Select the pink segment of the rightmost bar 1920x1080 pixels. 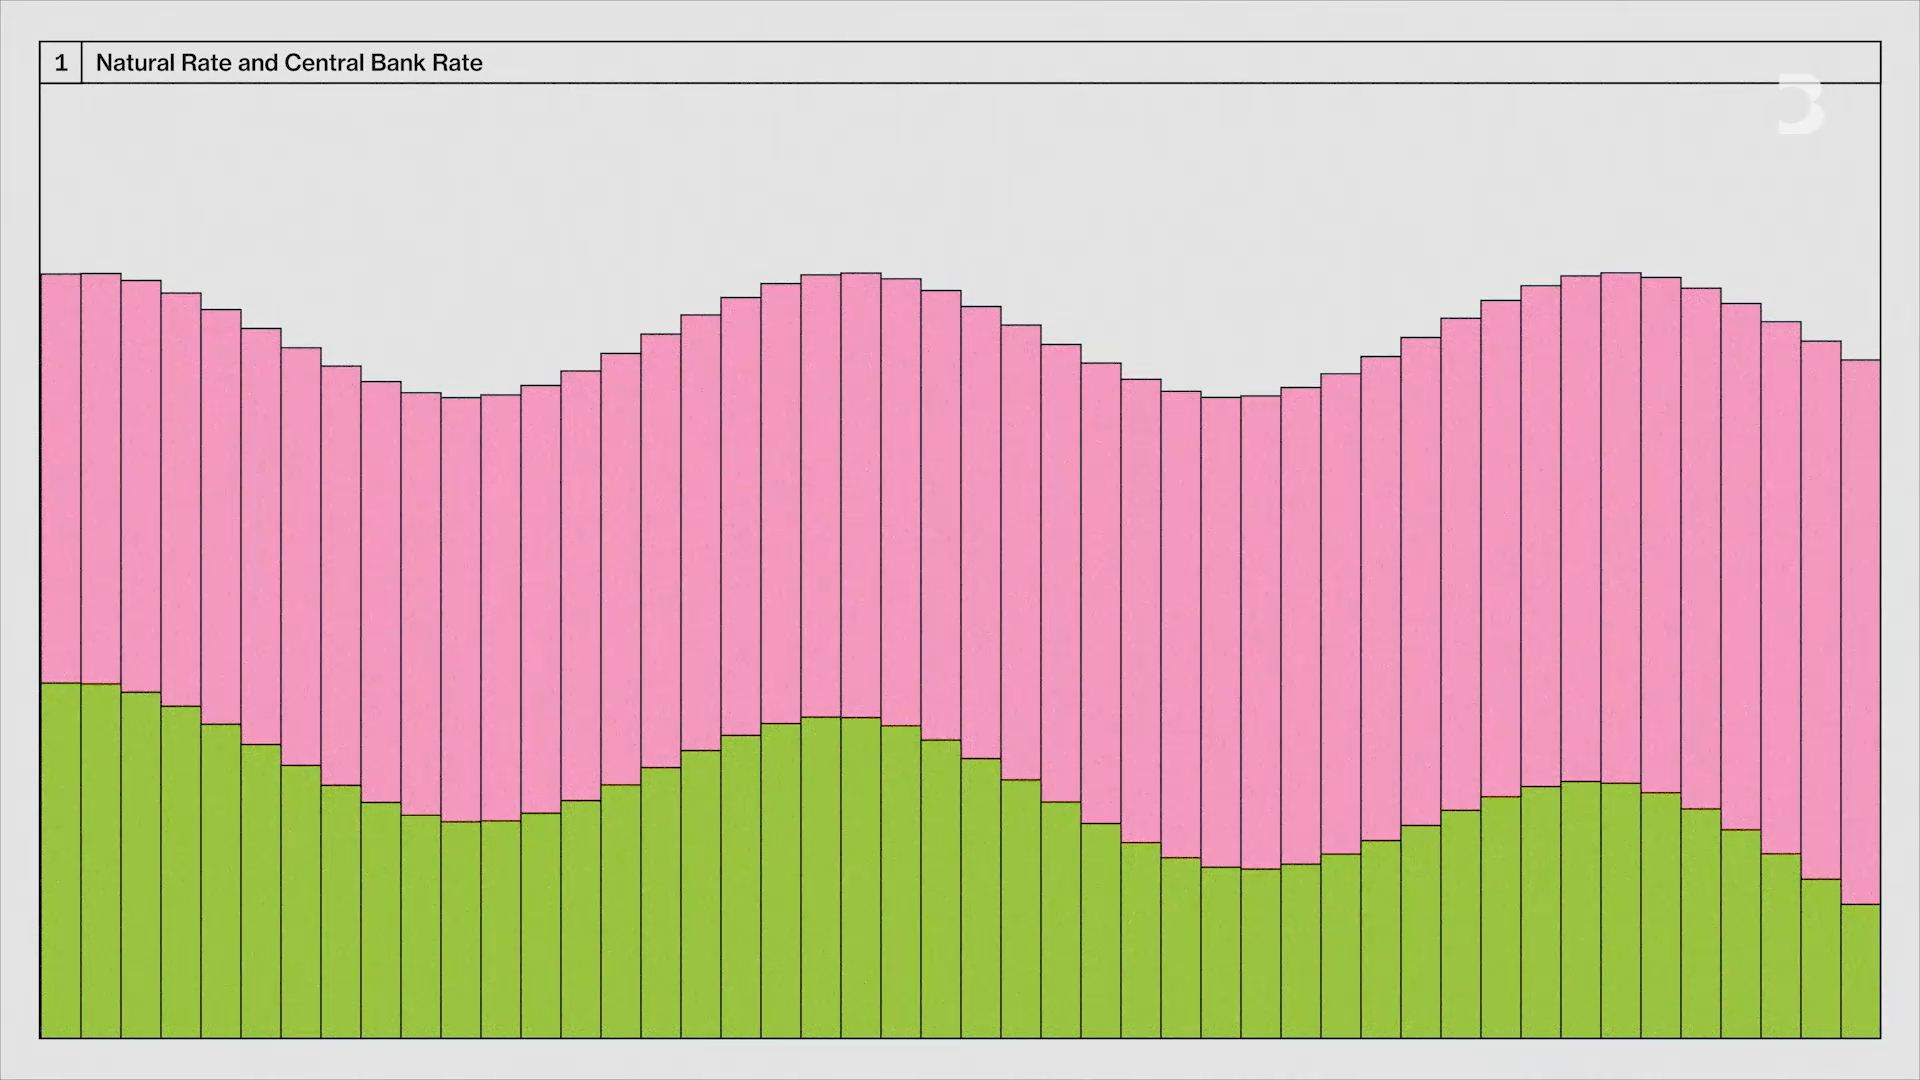[x=1860, y=632]
